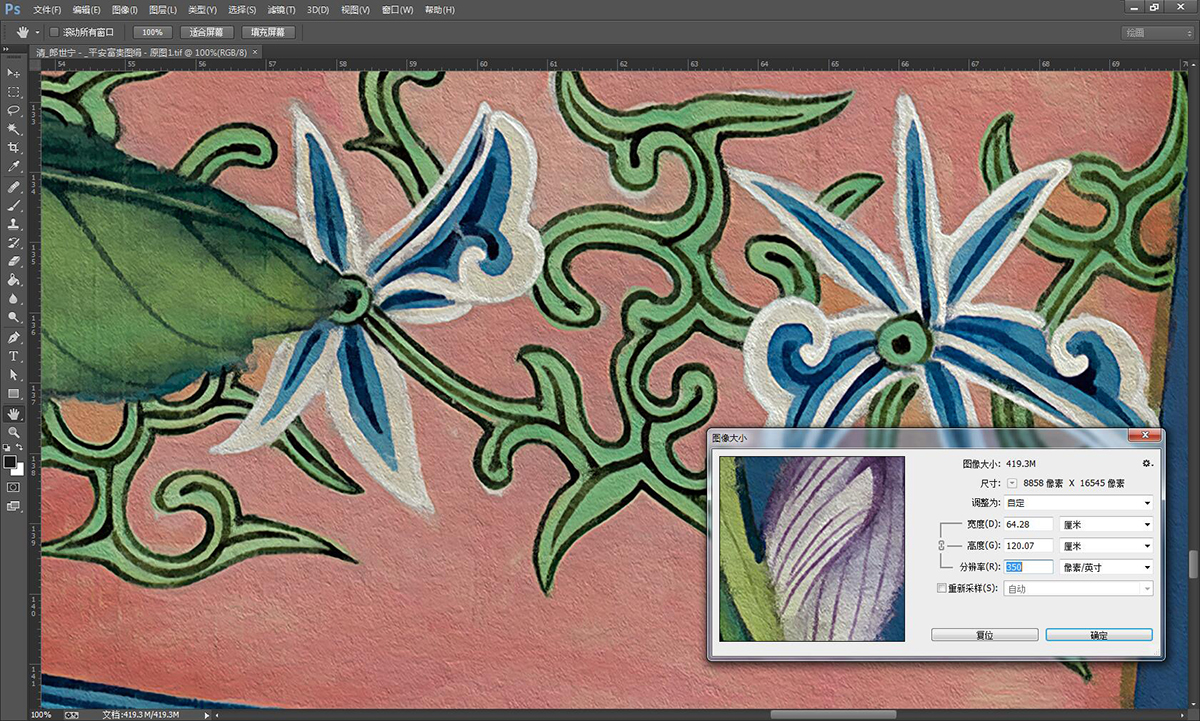This screenshot has height=721, width=1200.
Task: Open the Layer (图层) menu
Action: pyautogui.click(x=163, y=9)
